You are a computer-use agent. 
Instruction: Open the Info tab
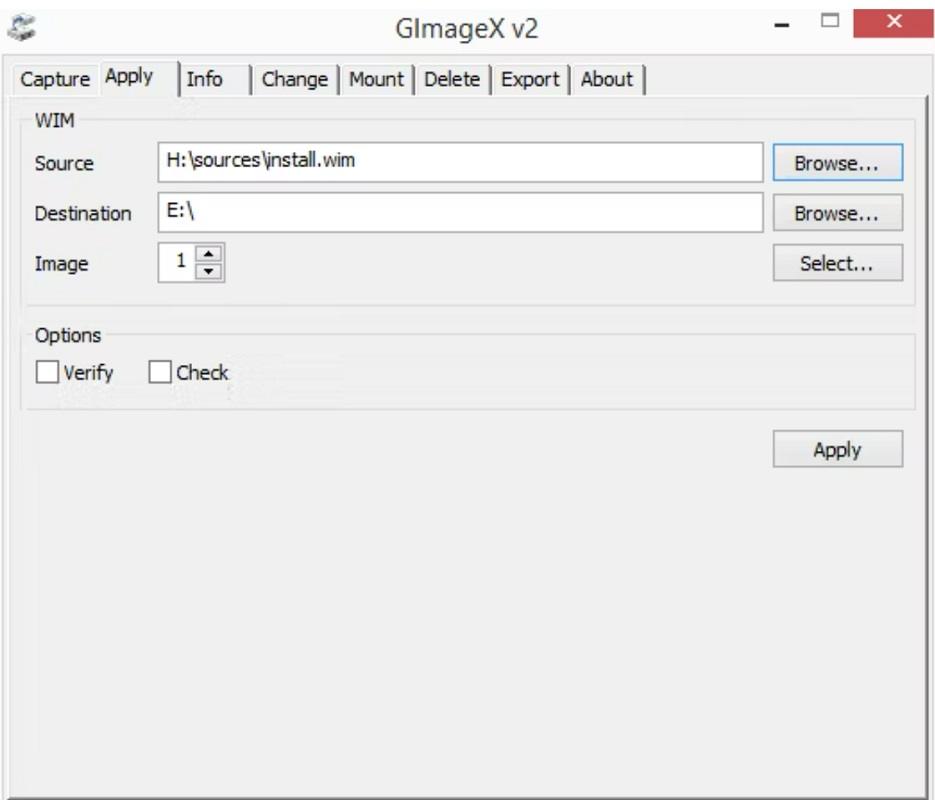[205, 80]
